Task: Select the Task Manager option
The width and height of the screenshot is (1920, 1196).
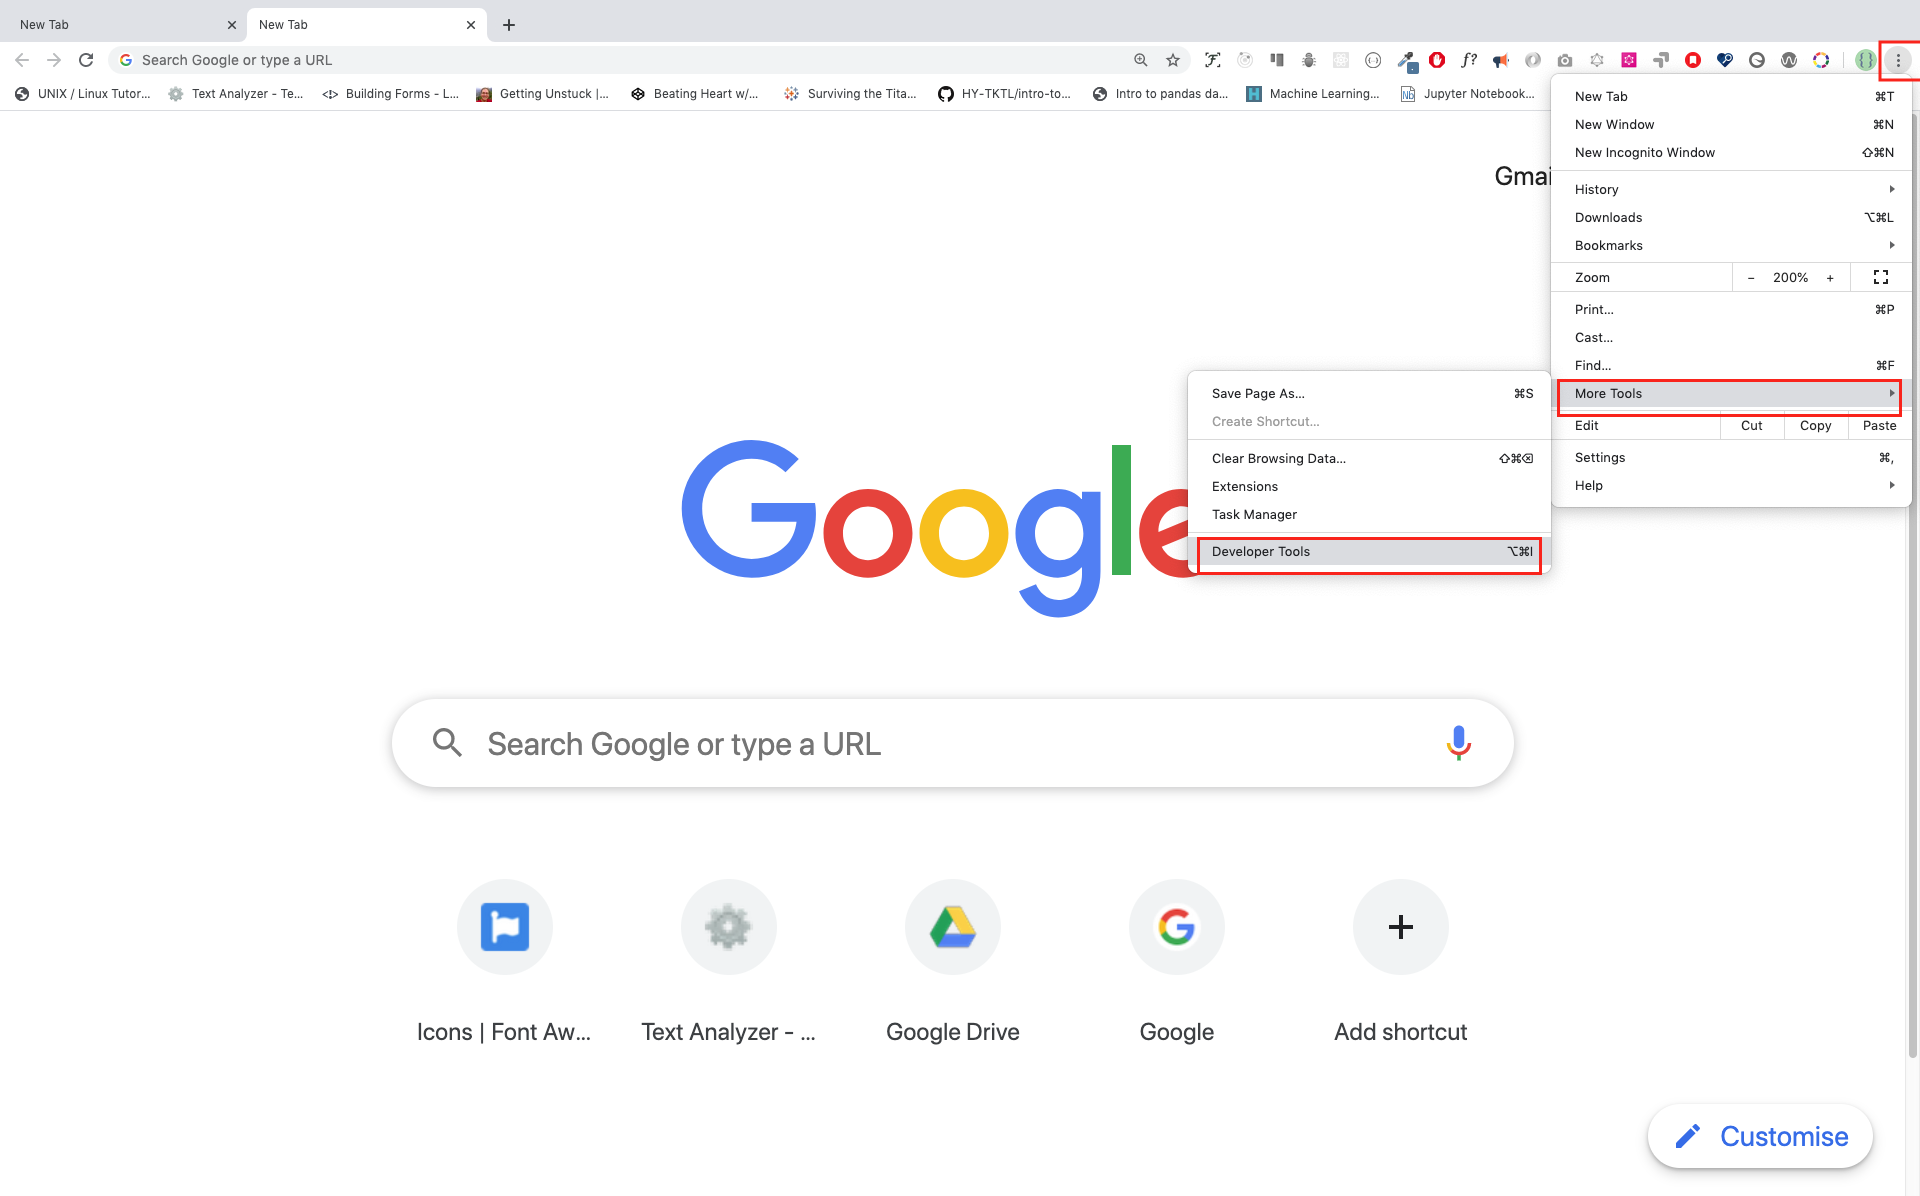Action: [x=1253, y=514]
